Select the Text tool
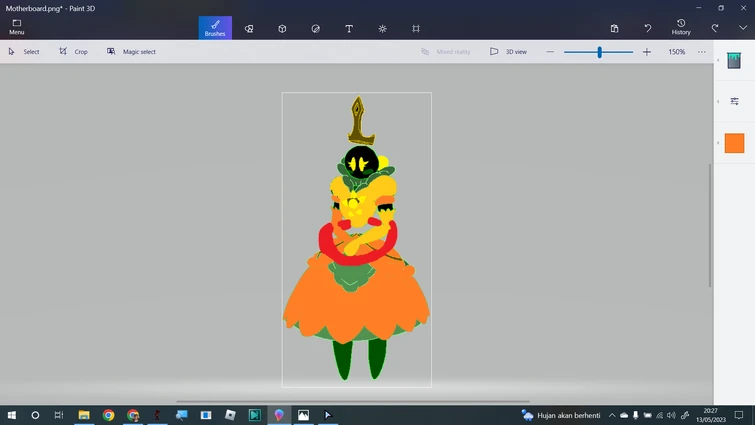The image size is (755, 425). [349, 29]
